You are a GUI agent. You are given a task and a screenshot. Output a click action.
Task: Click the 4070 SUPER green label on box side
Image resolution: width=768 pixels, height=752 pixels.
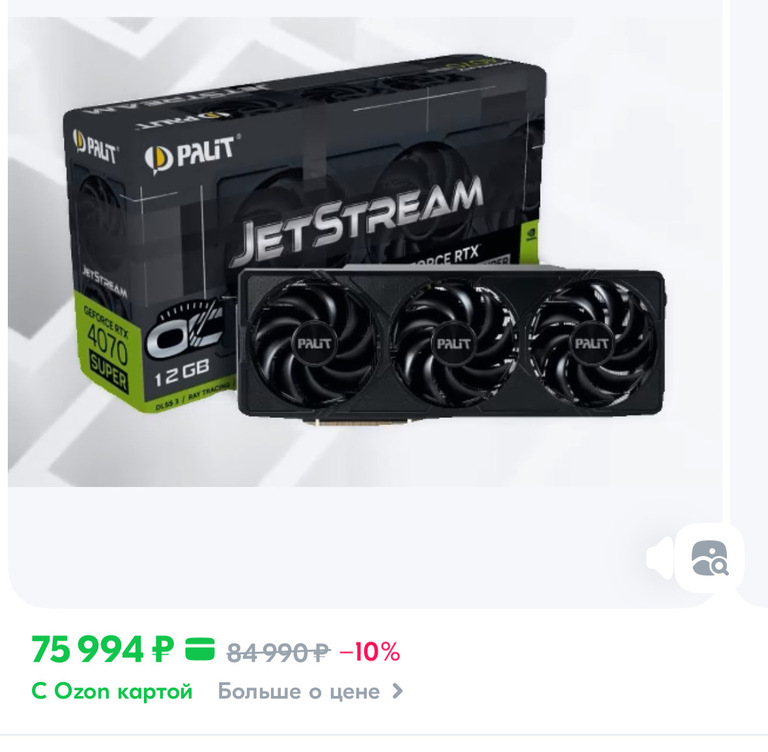(x=107, y=350)
